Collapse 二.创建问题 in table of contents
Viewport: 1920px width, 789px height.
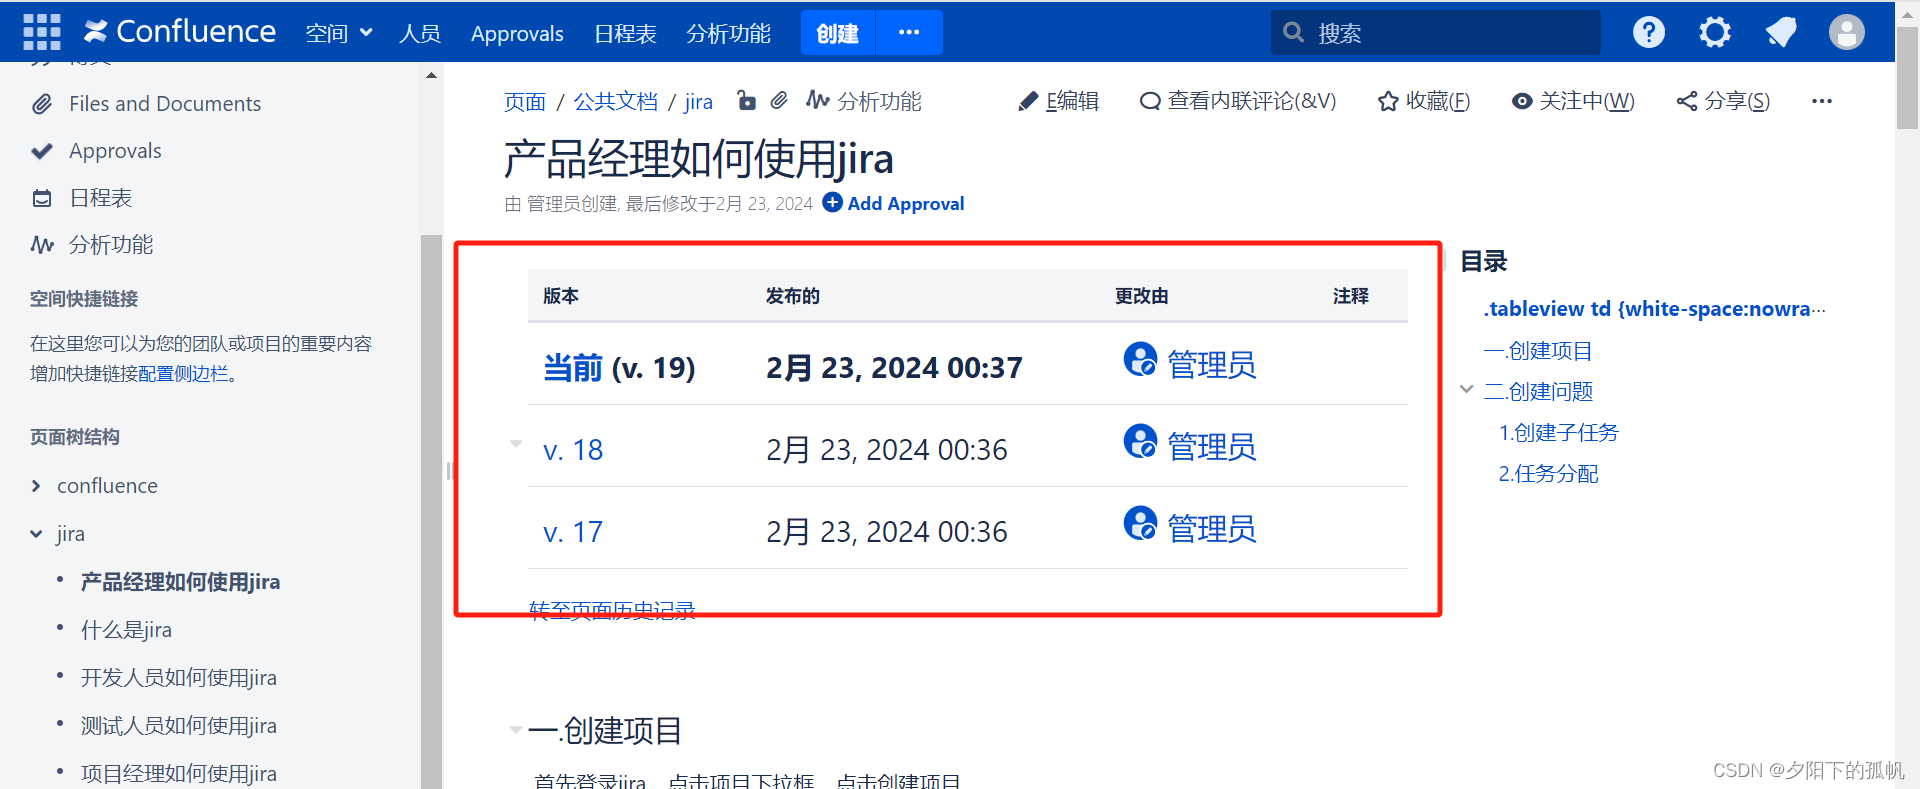1466,389
